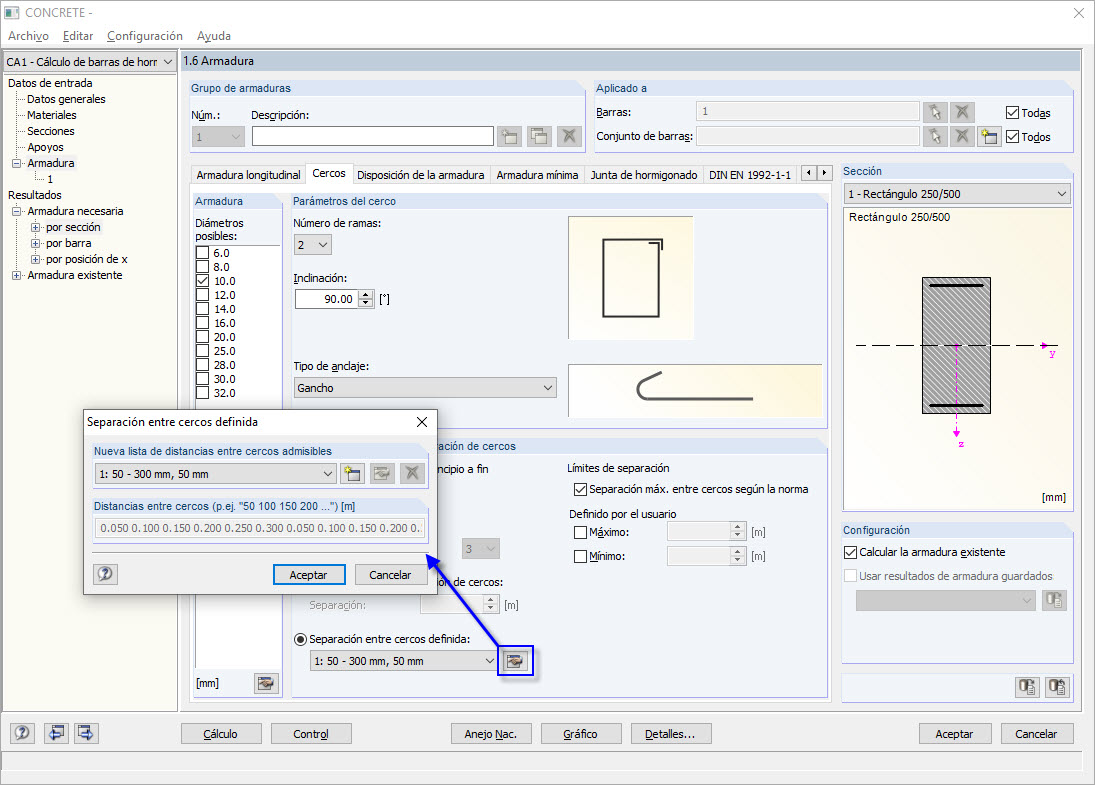
Task: Open CA1 case dropdown
Action: (x=168, y=62)
